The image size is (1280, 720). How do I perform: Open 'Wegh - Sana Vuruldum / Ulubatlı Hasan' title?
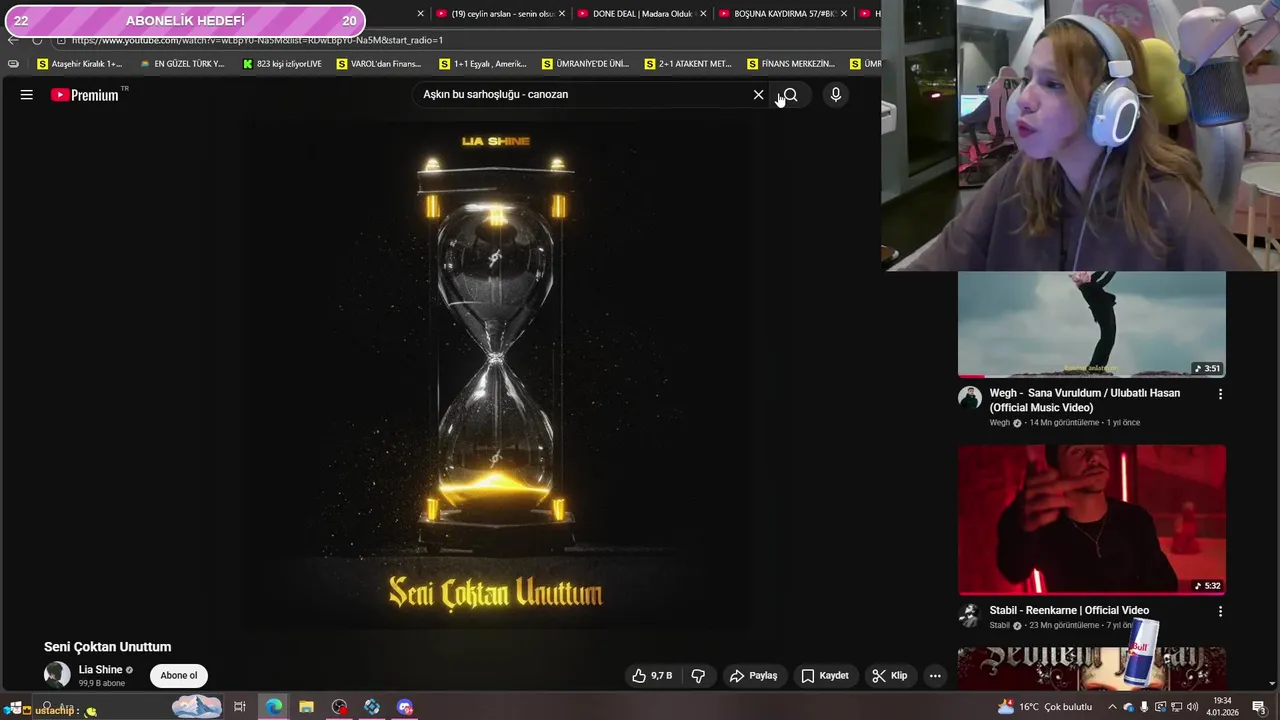1085,400
